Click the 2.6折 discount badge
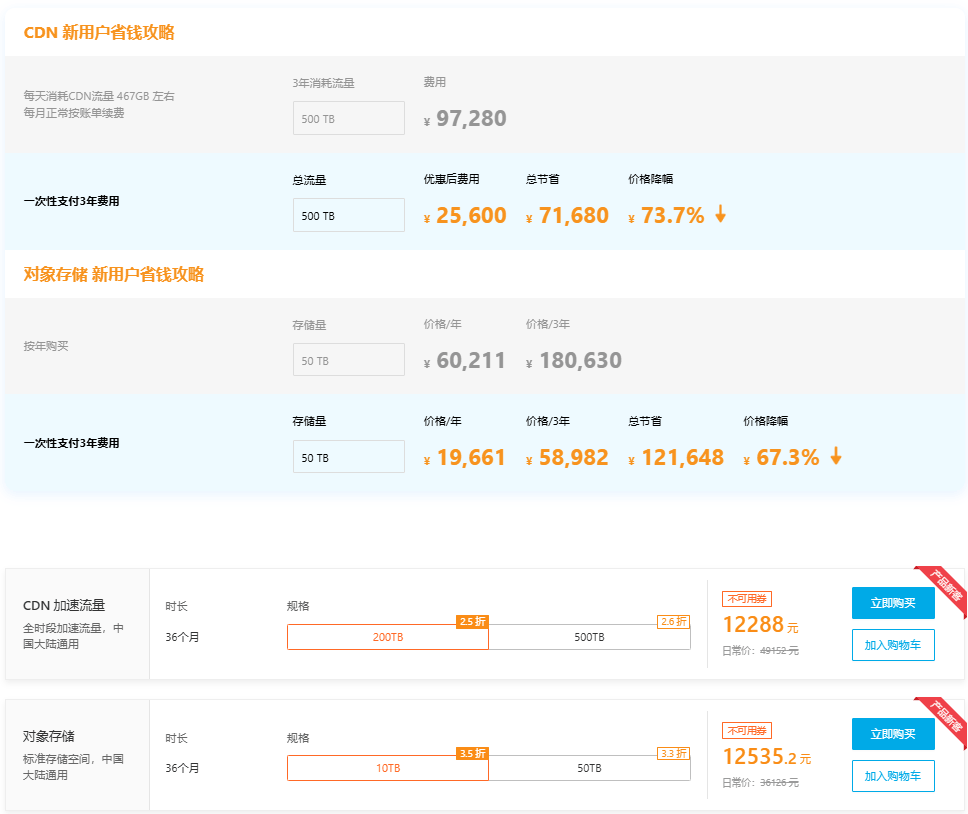Screen dimensions: 968x814 click(x=673, y=621)
